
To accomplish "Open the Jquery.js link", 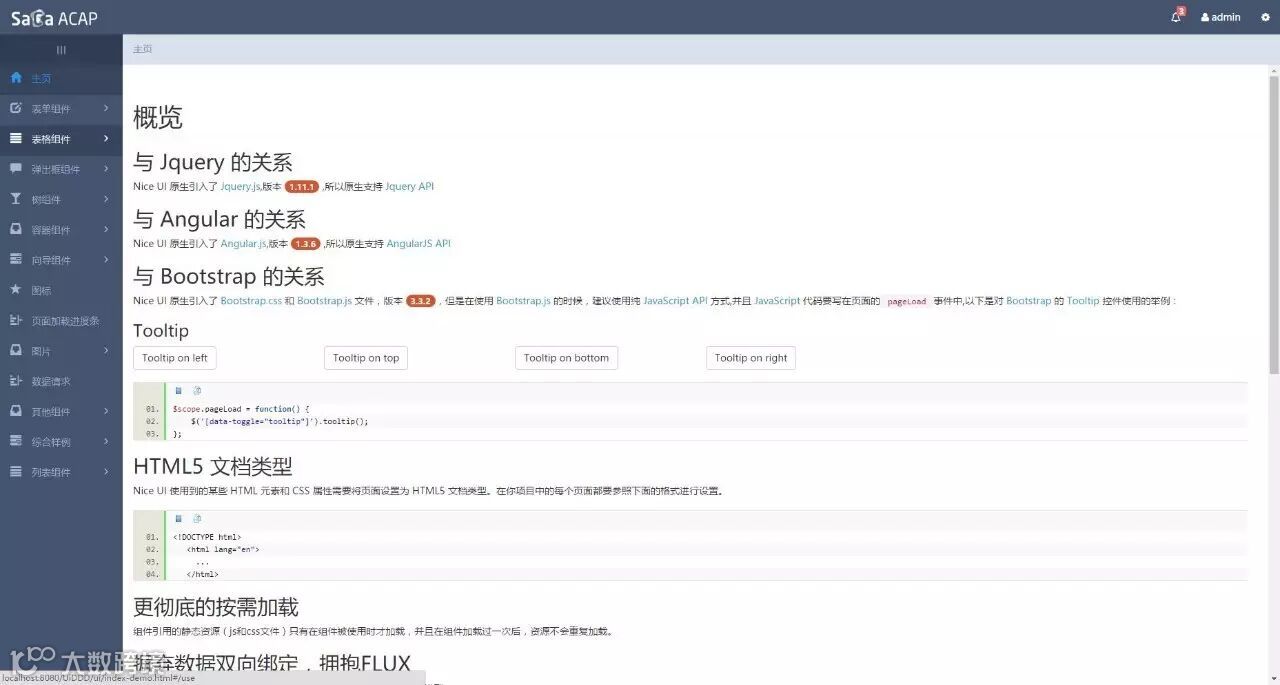I will [240, 187].
